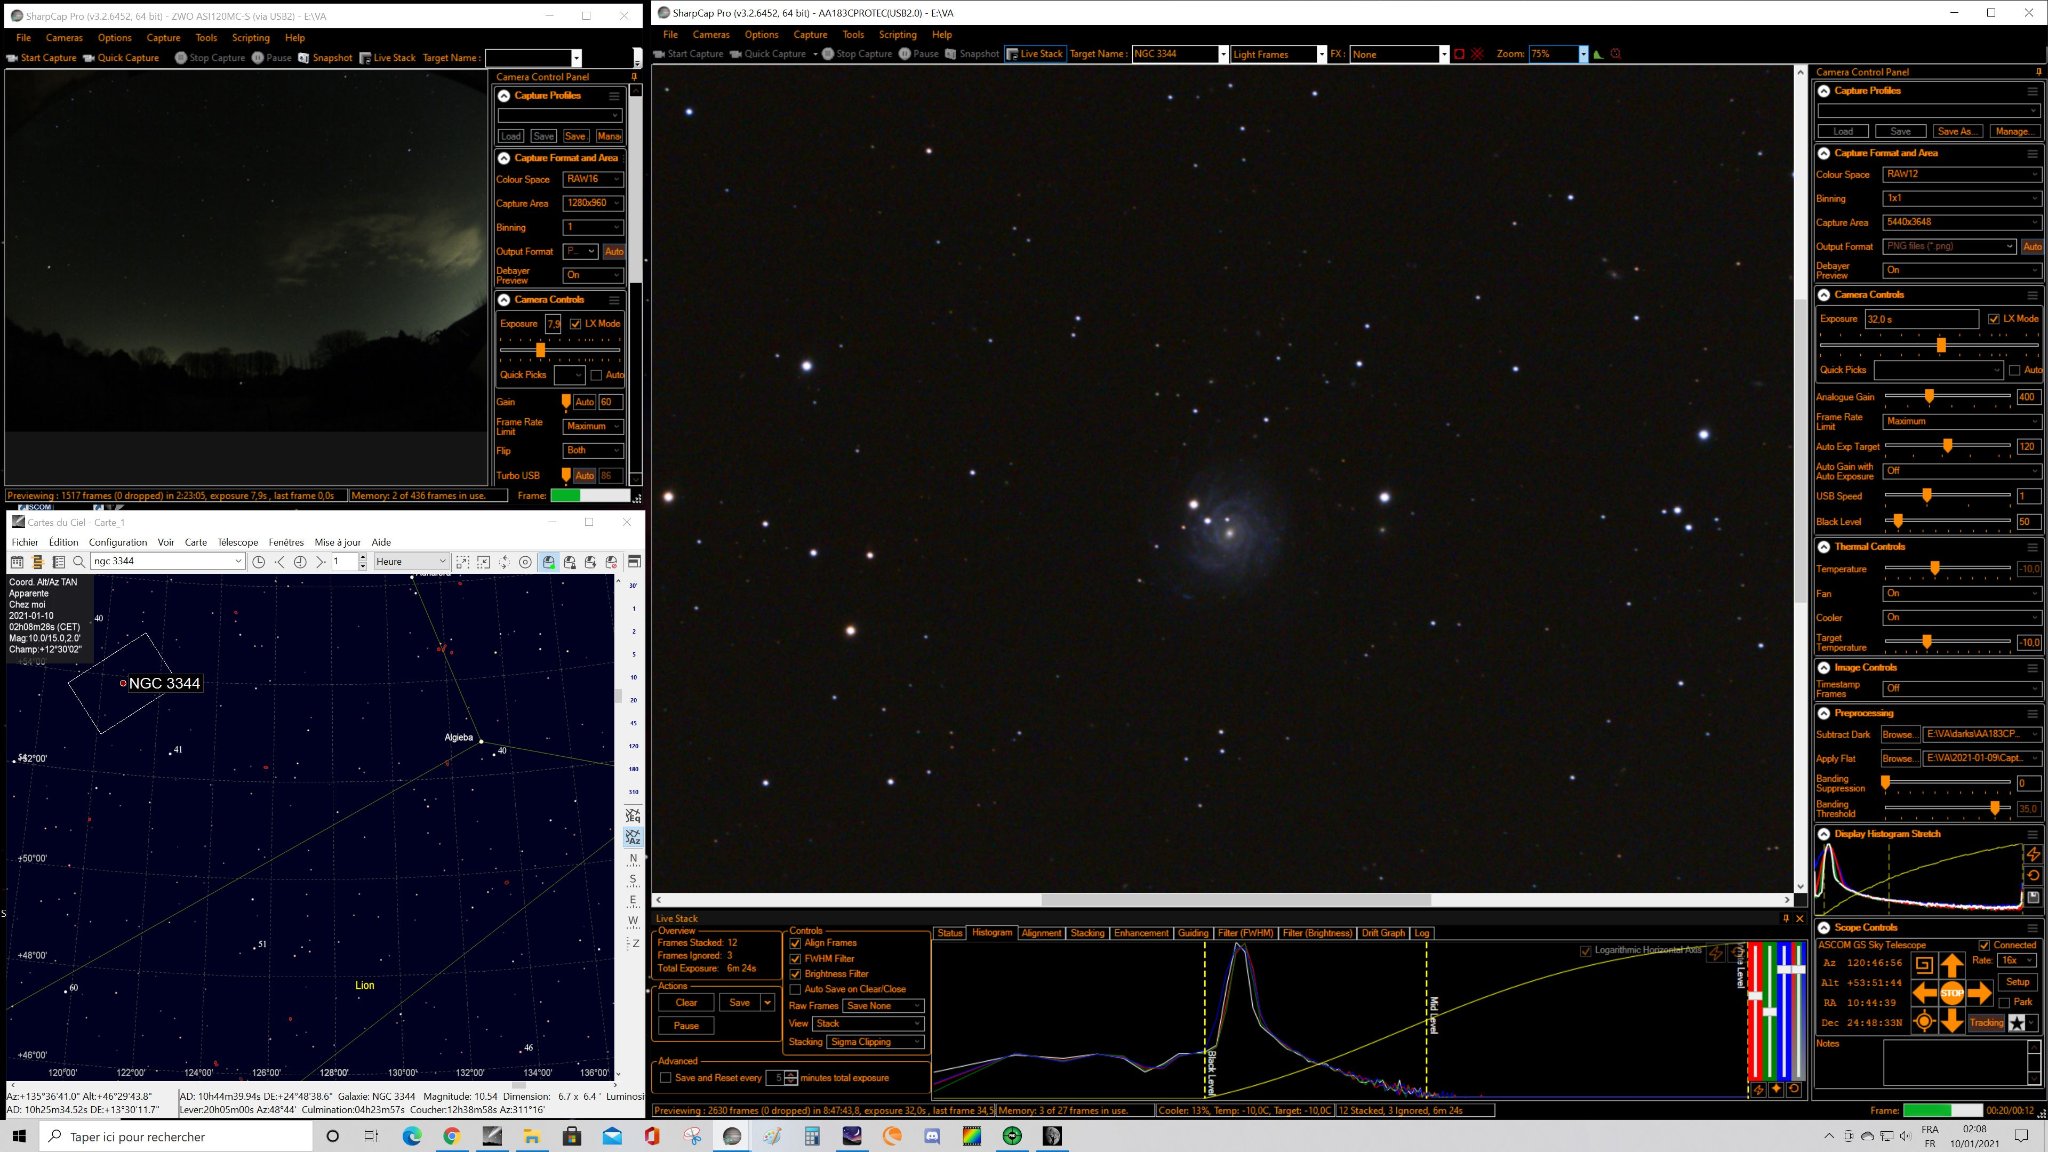The width and height of the screenshot is (2048, 1152).
Task: Reset the Display Histogram Stretch
Action: (x=2033, y=875)
